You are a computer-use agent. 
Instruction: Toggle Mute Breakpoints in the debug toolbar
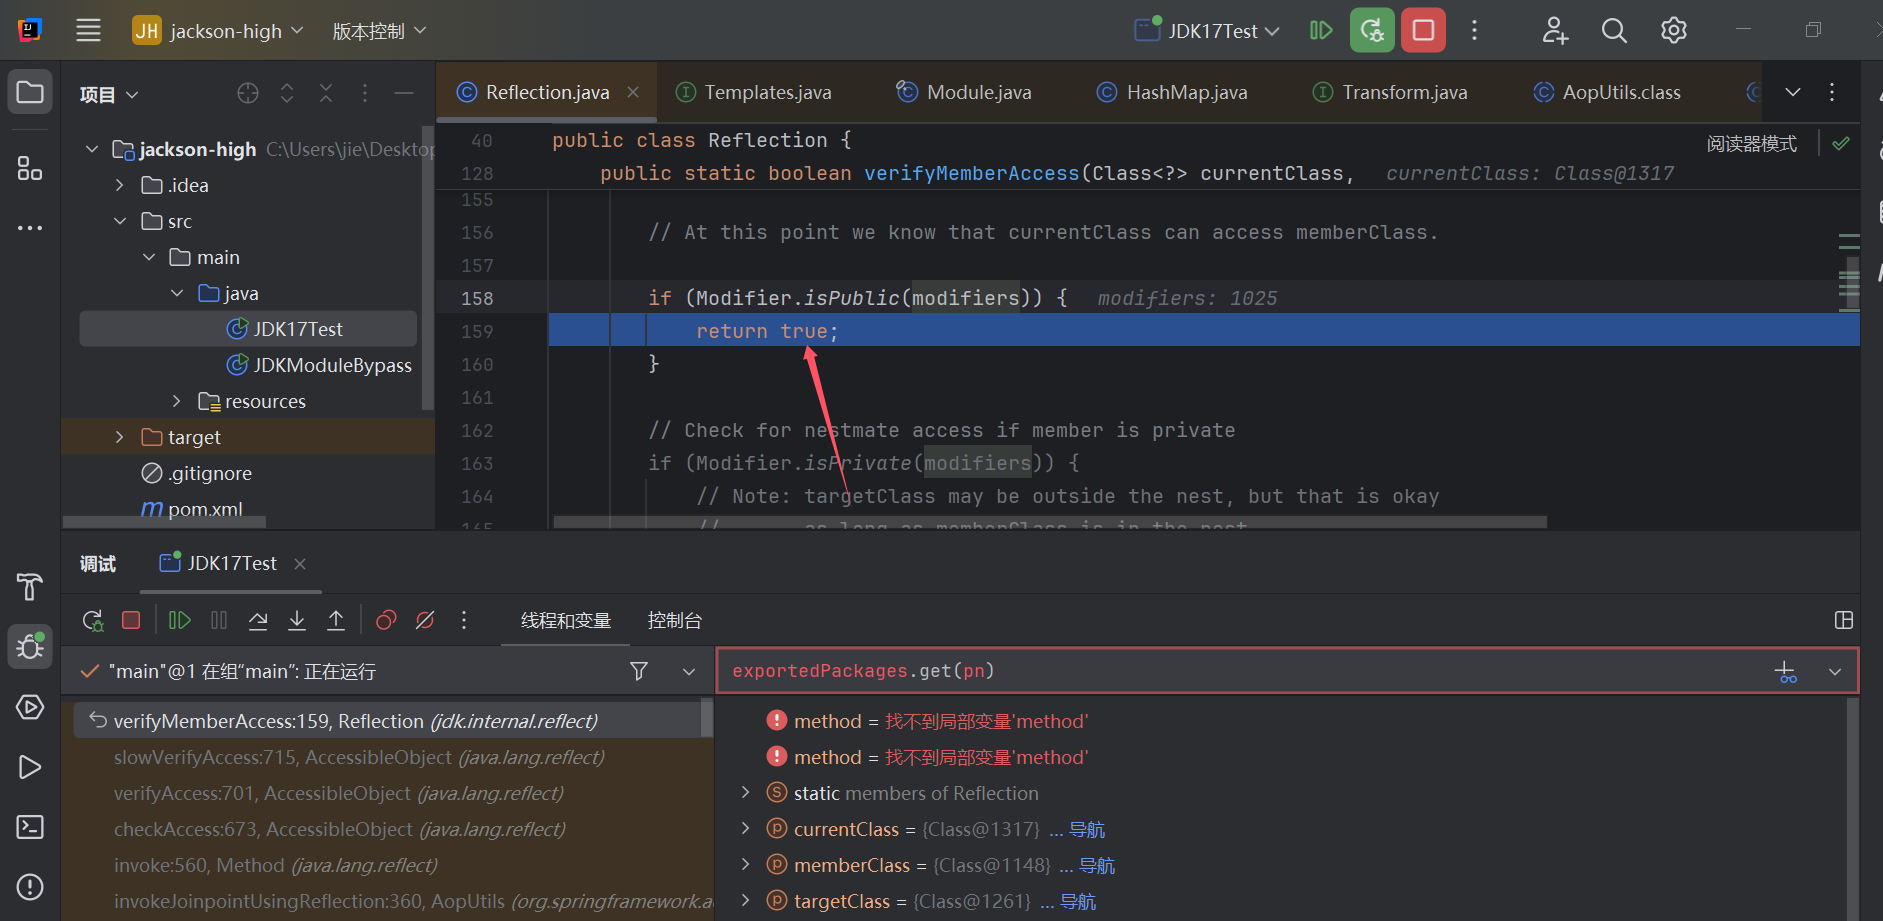425,620
